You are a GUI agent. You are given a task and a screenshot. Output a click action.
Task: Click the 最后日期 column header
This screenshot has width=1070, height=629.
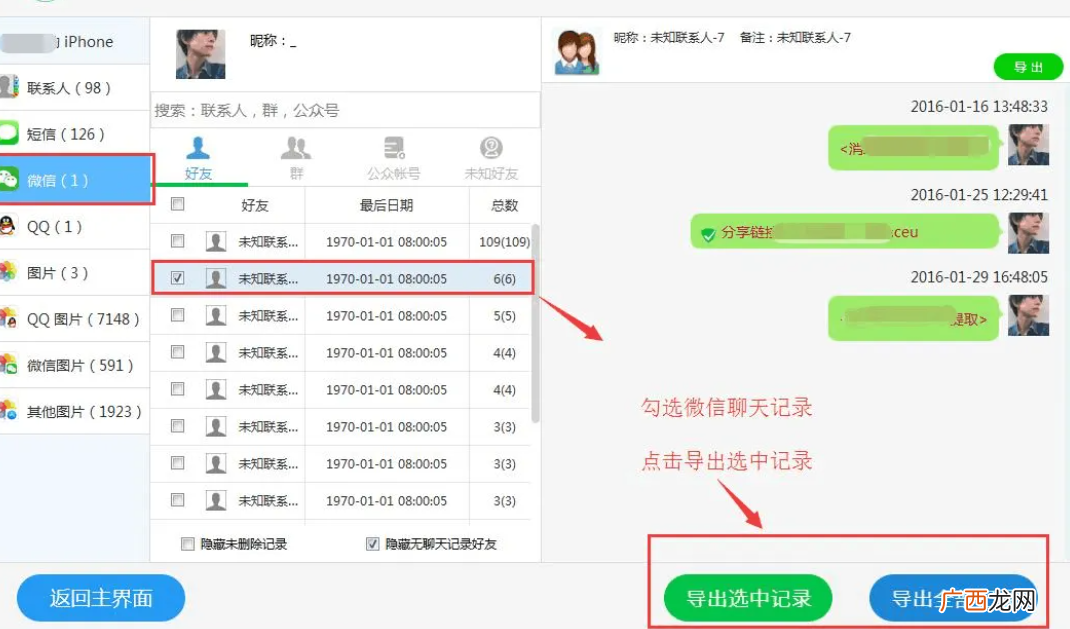386,205
